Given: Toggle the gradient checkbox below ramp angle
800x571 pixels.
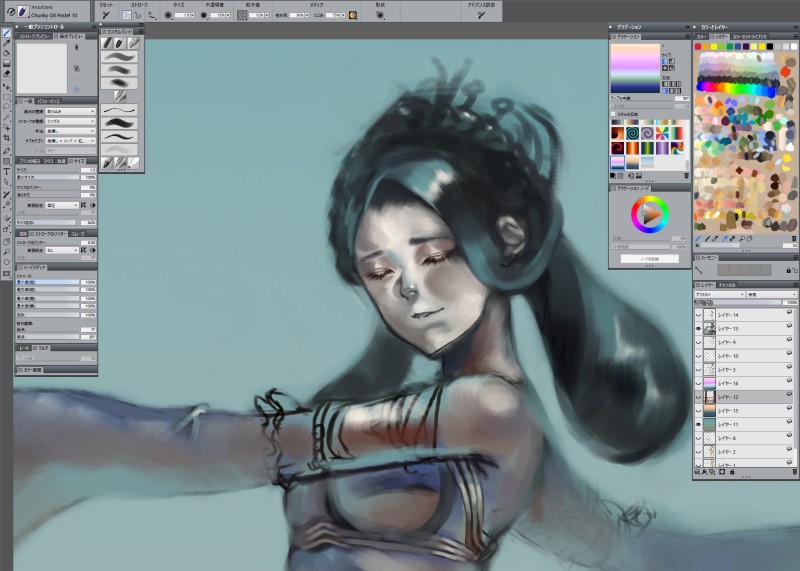Looking at the screenshot, I should 614,114.
